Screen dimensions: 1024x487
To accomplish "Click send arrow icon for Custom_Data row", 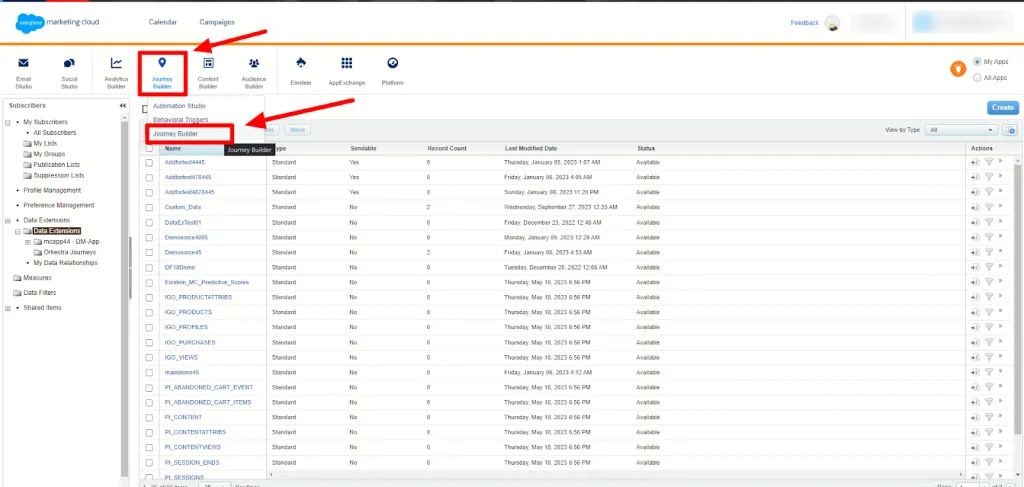I will 1000,207.
